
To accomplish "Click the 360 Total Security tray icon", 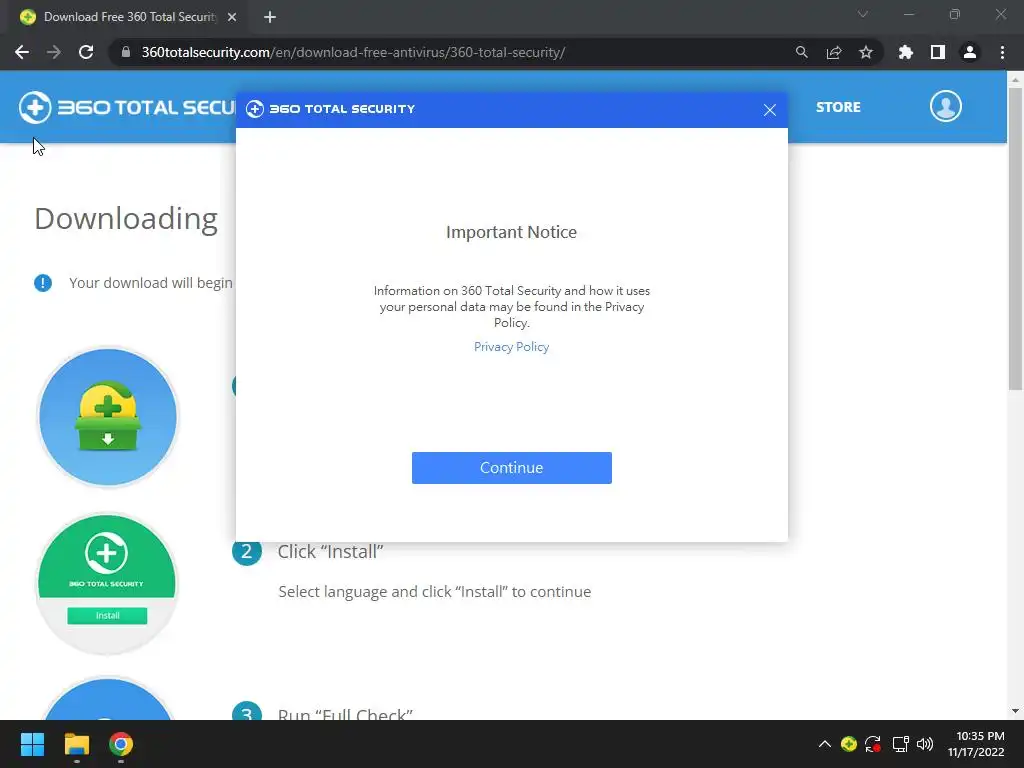I will [848, 744].
